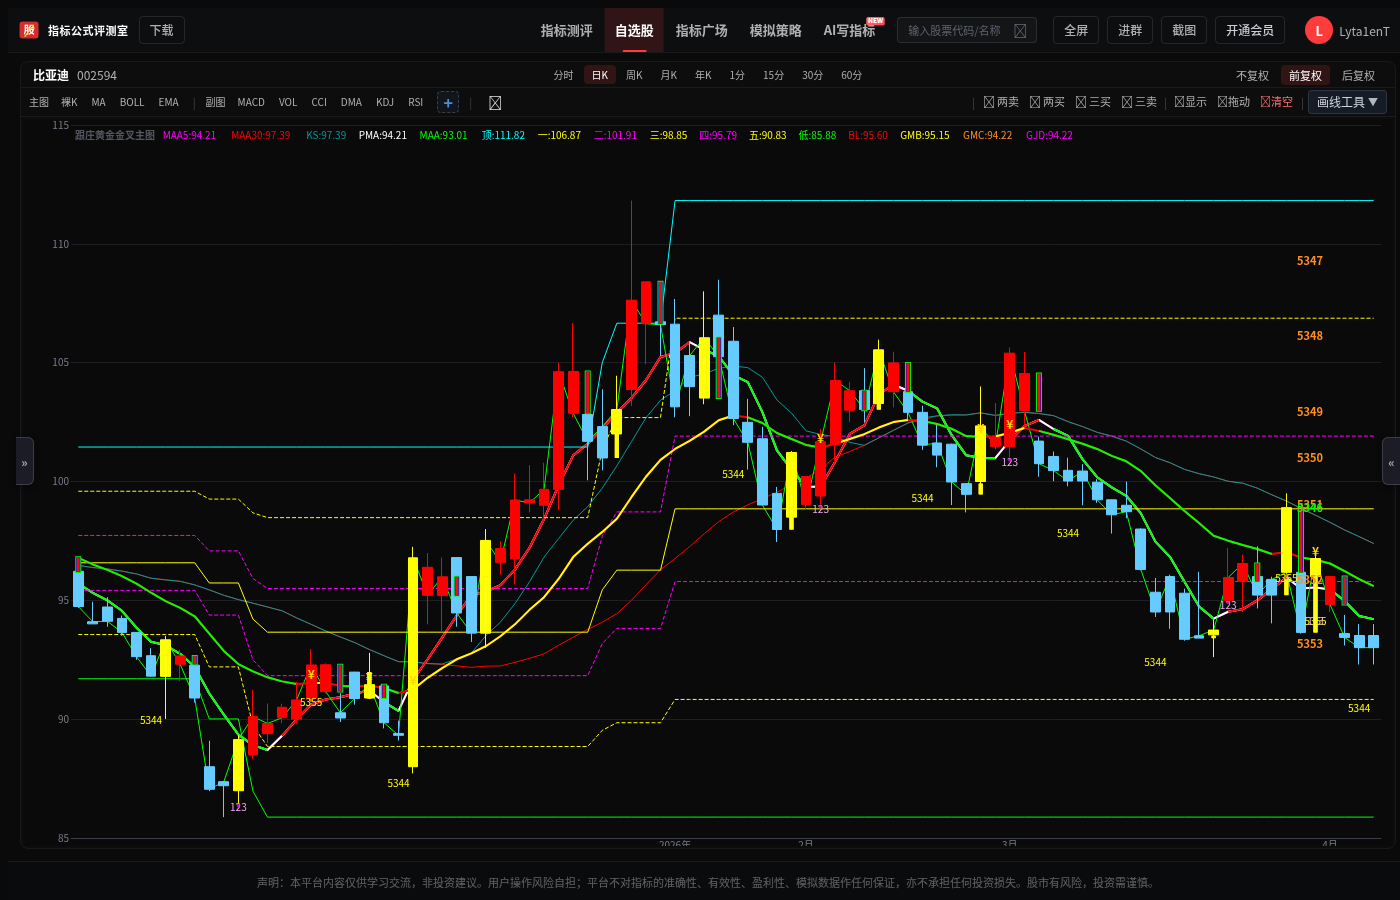Viewport: 1400px width, 900px height.
Task: Switch chart to 分时 timeframe
Action: click(564, 76)
